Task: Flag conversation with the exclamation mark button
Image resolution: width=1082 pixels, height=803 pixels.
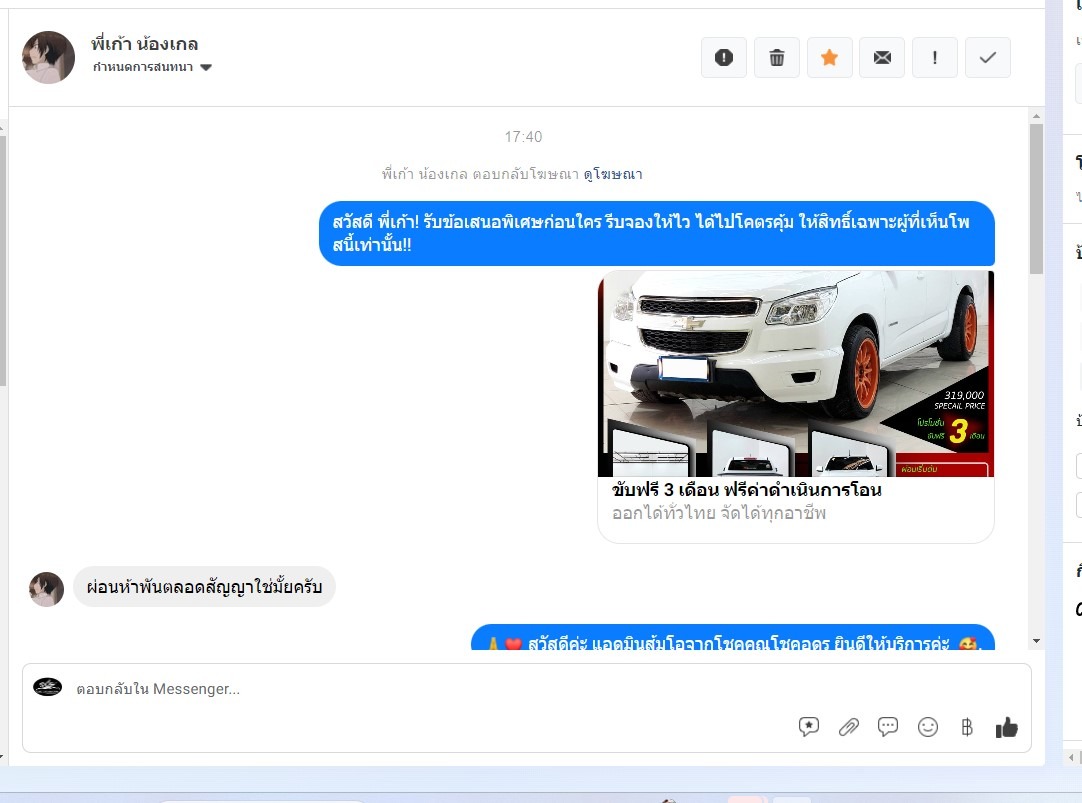Action: click(934, 58)
